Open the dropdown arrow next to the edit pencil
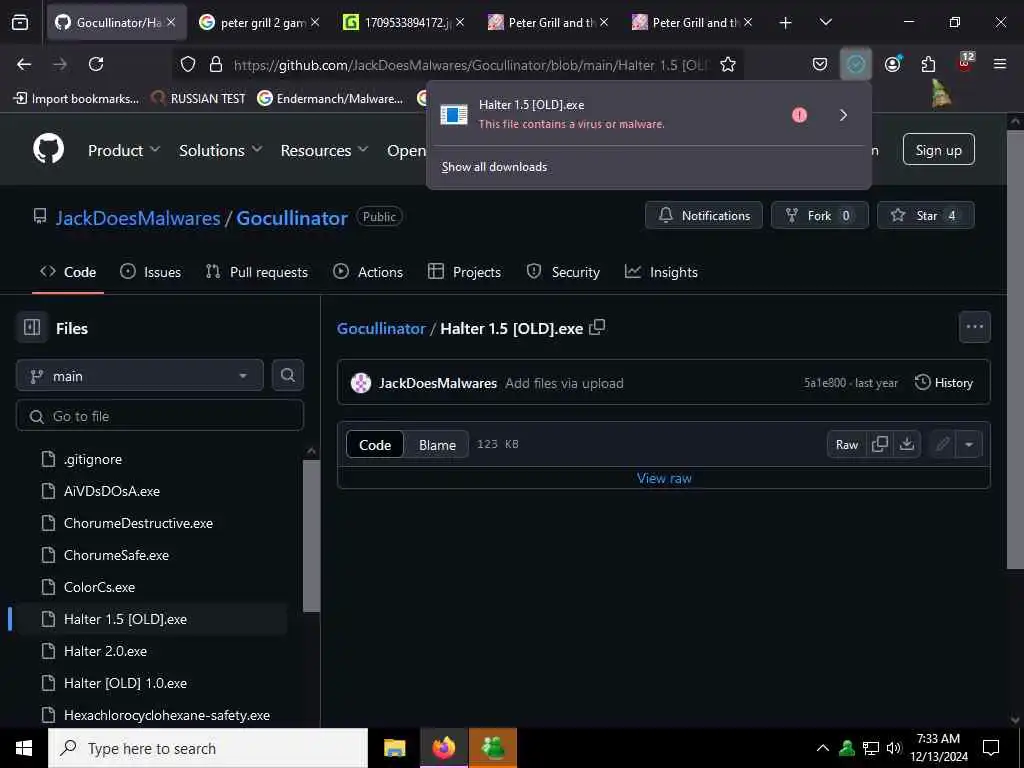Image resolution: width=1024 pixels, height=768 pixels. coord(968,444)
